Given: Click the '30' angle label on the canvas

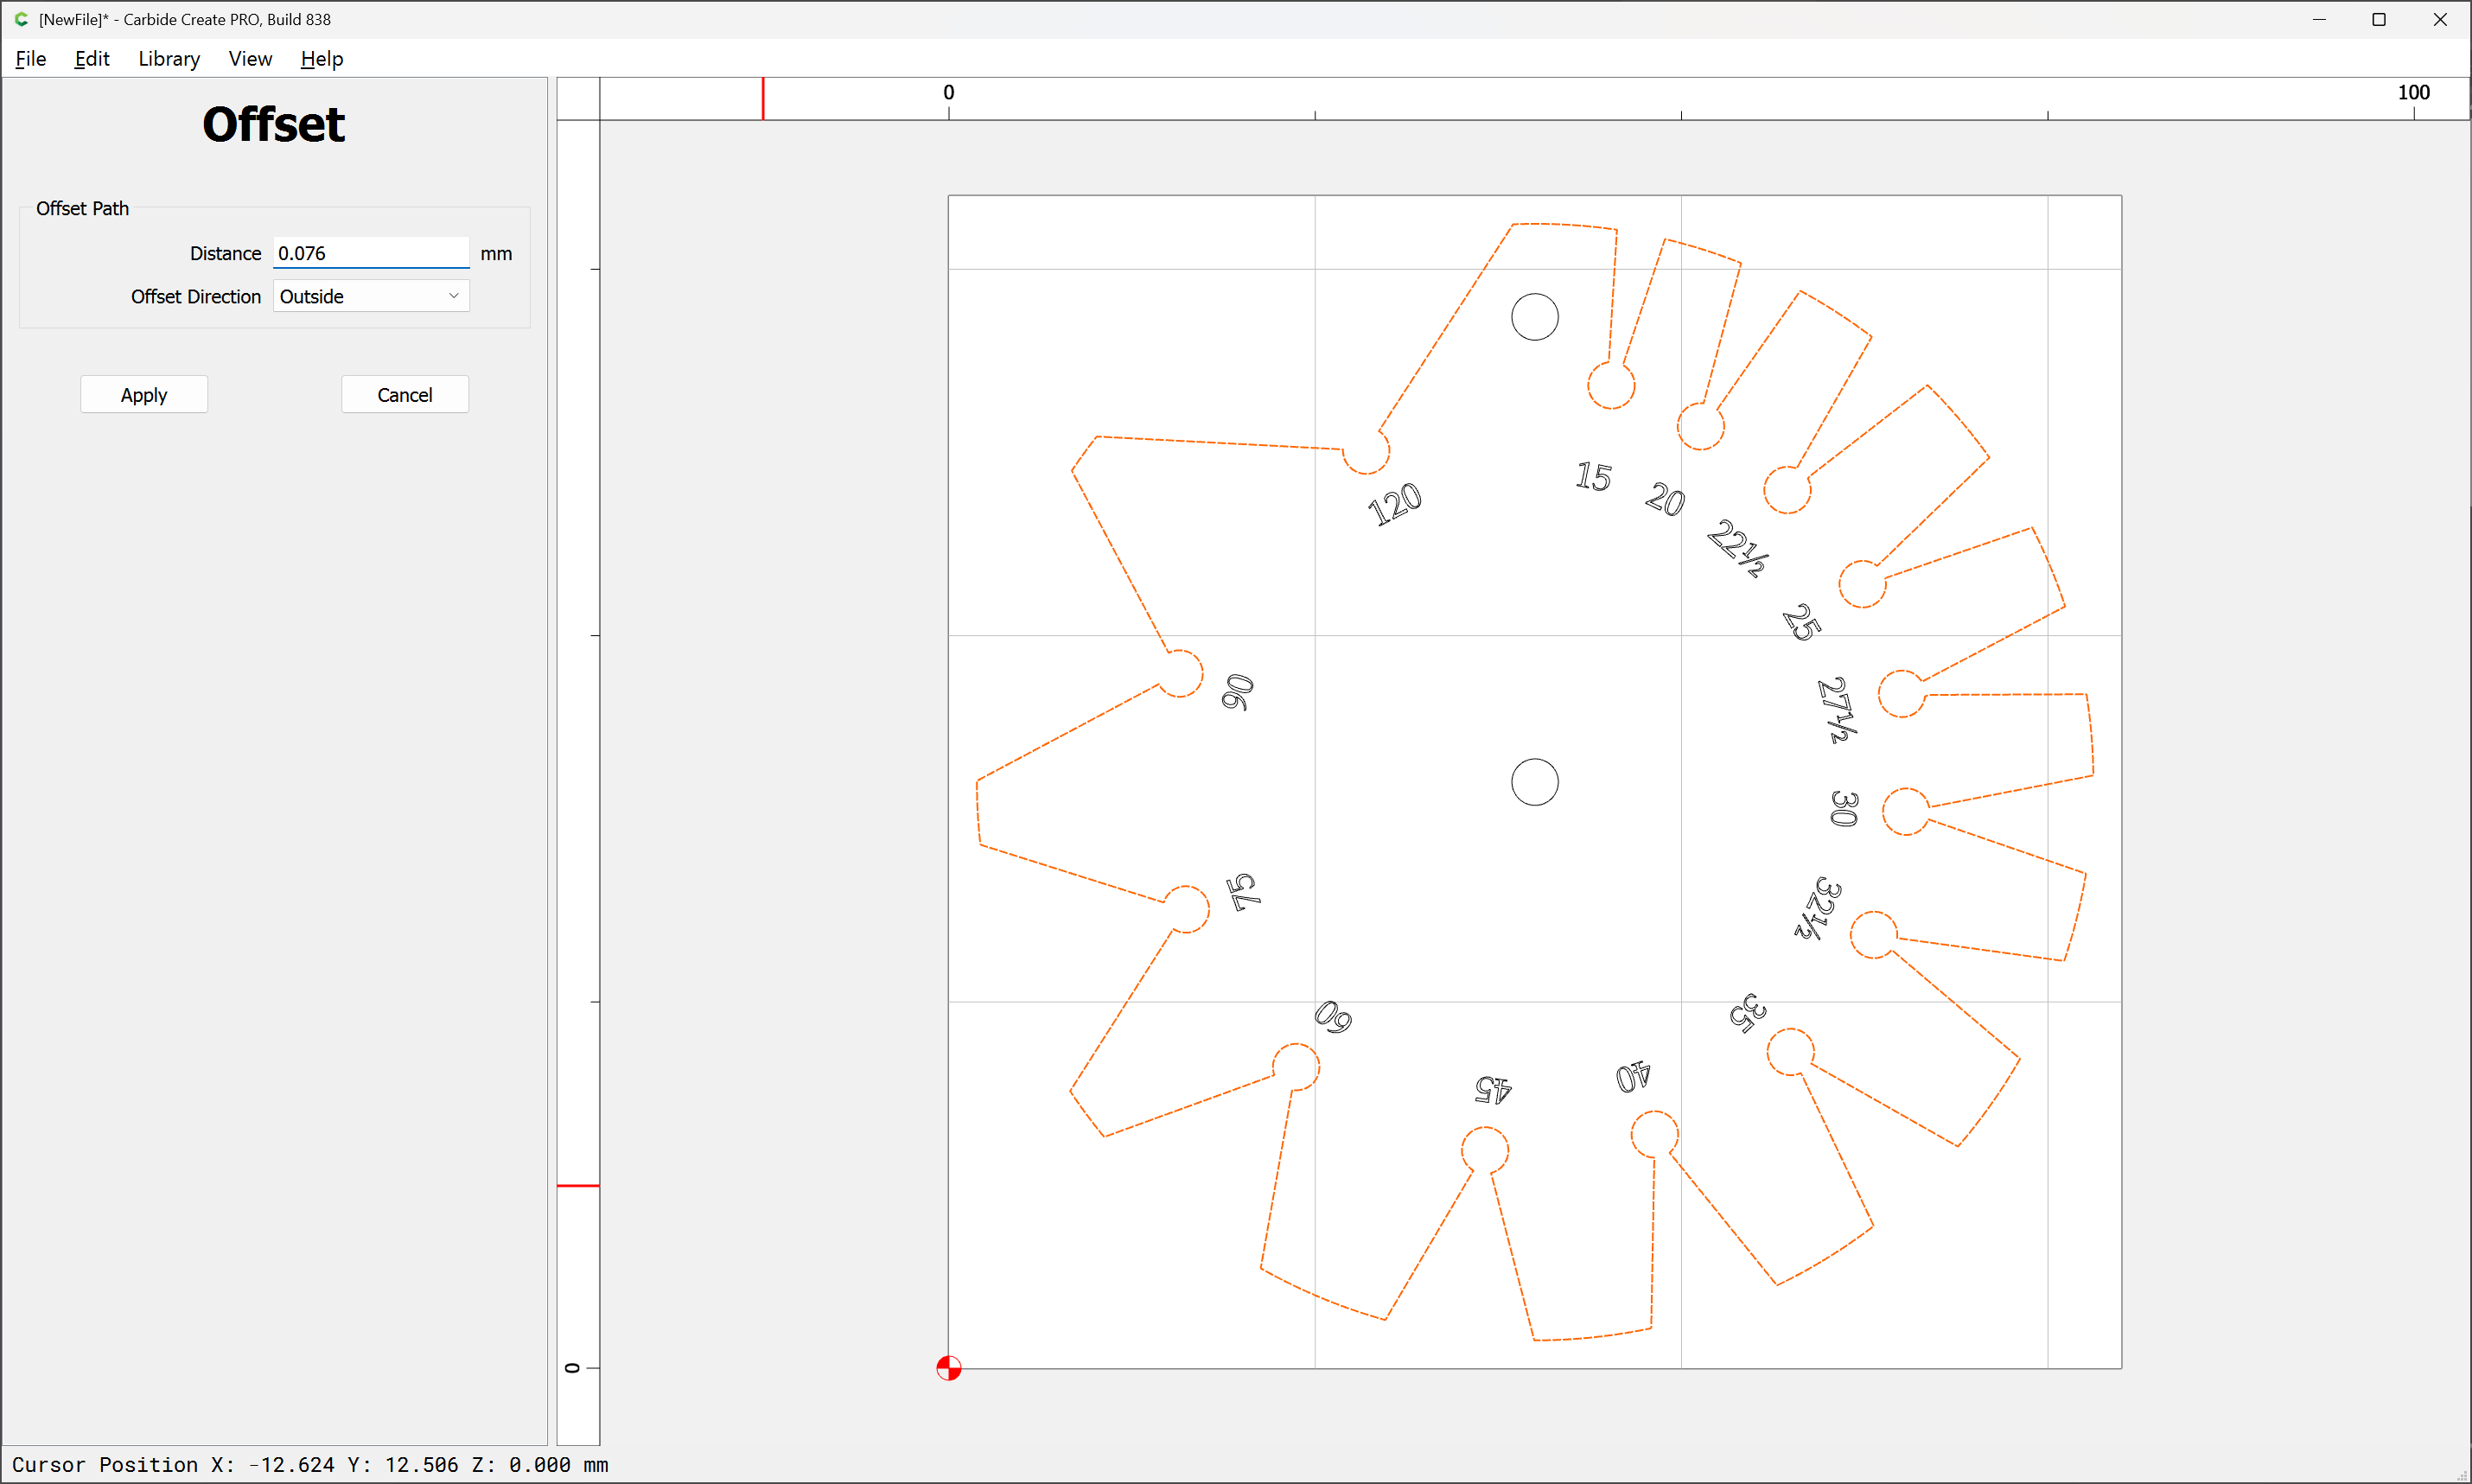Looking at the screenshot, I should (x=1844, y=808).
